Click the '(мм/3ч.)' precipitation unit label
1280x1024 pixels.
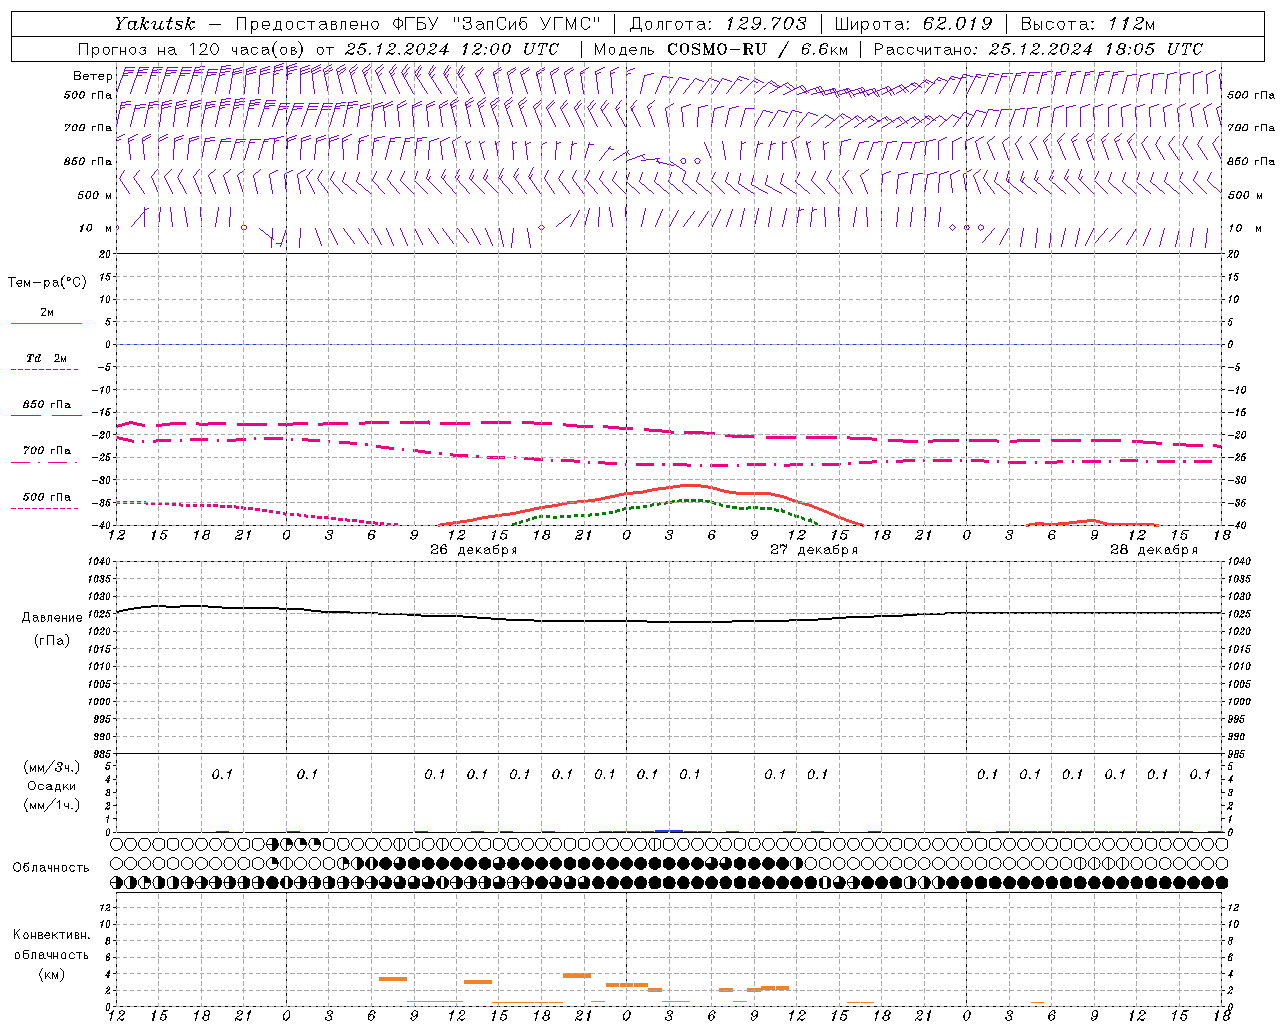click(52, 767)
